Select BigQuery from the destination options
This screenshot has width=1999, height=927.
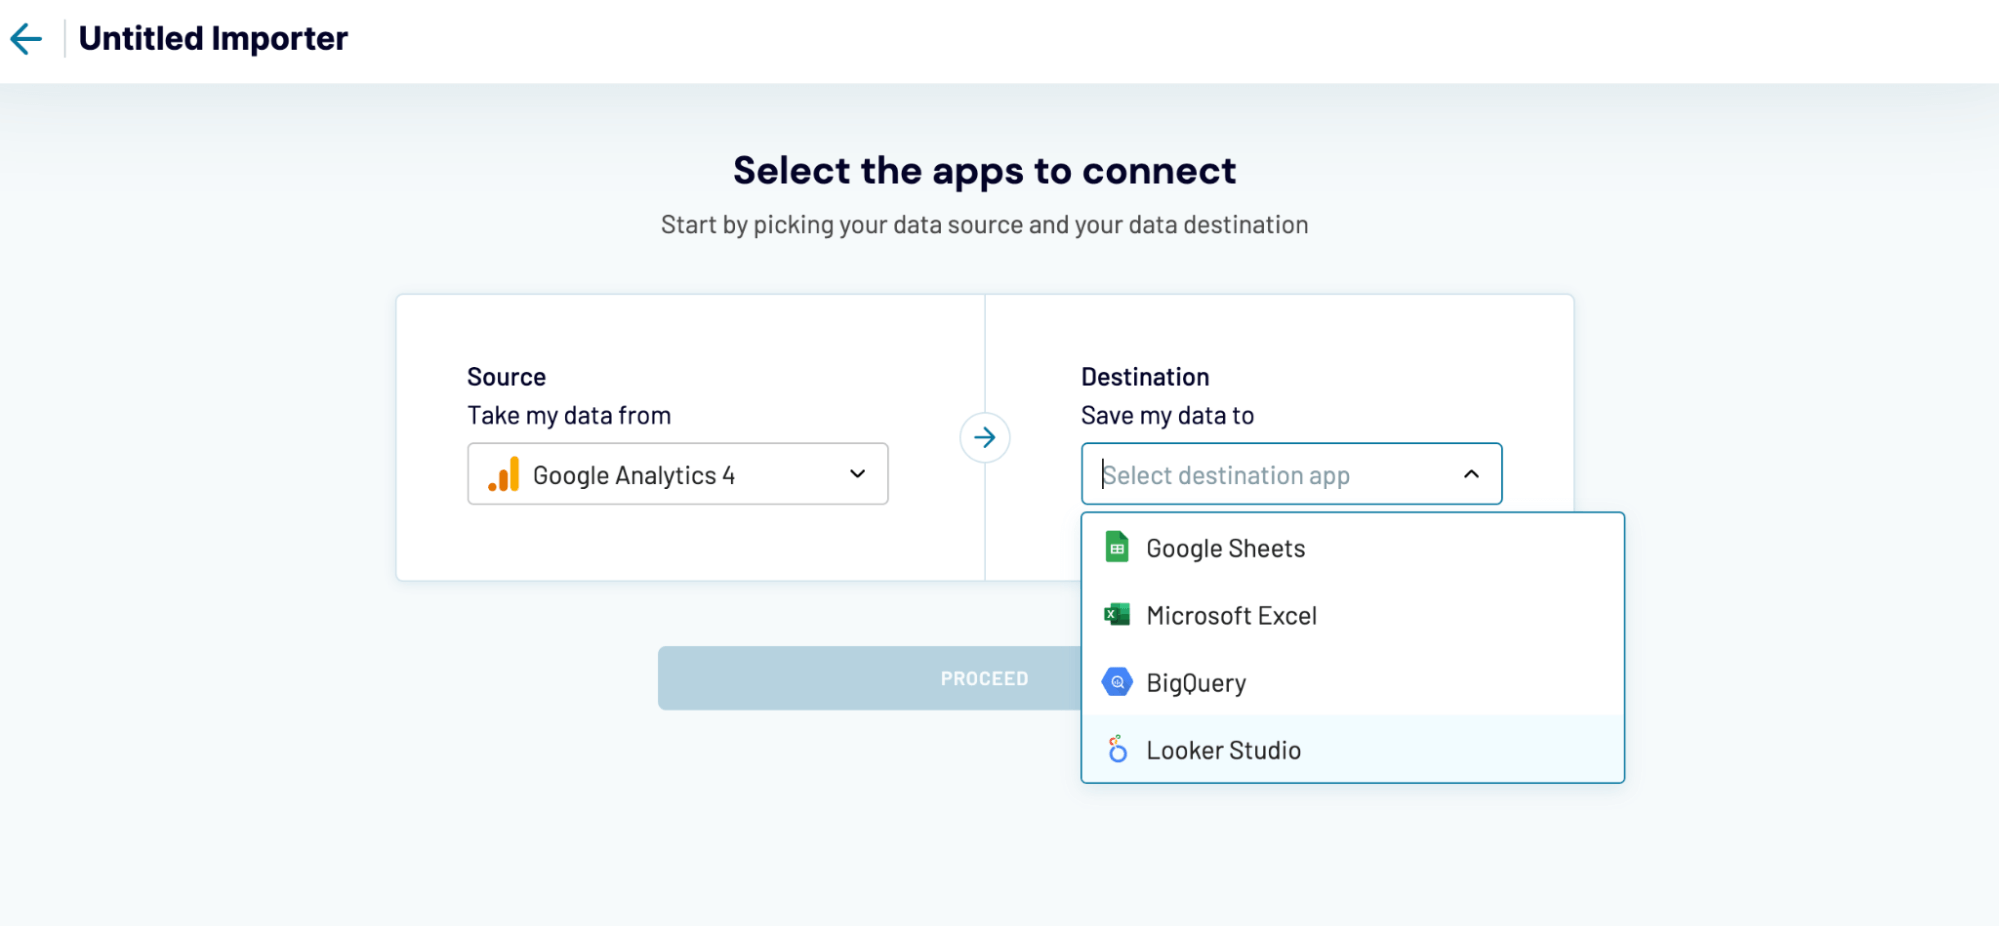coord(1196,681)
